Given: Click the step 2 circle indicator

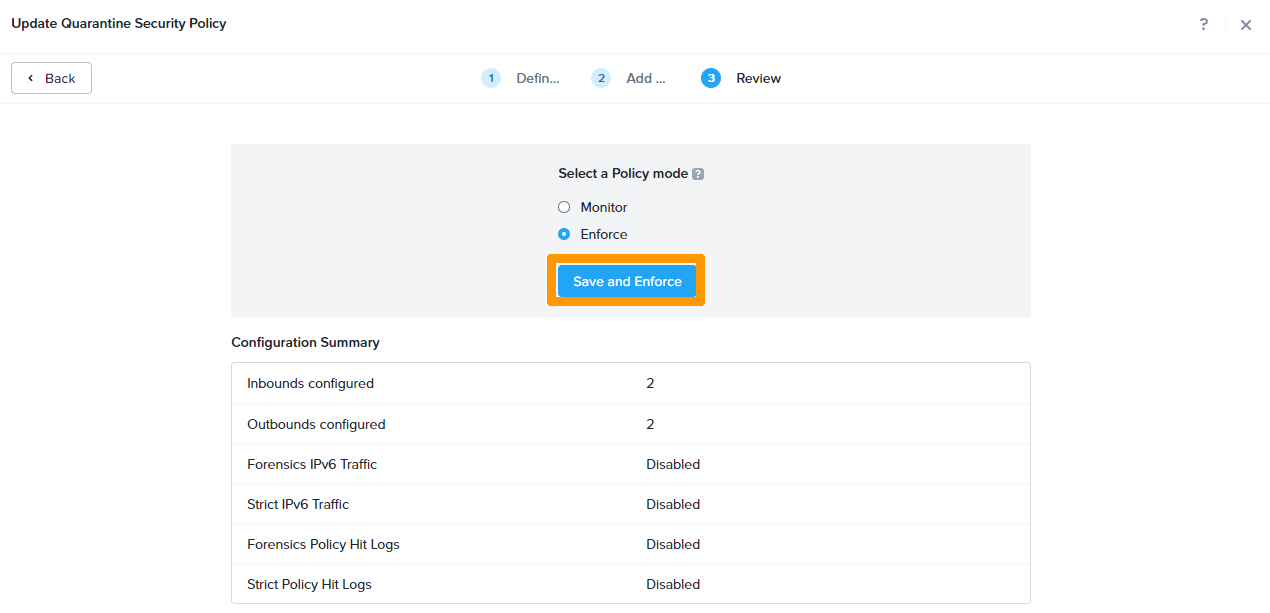Looking at the screenshot, I should coord(601,77).
